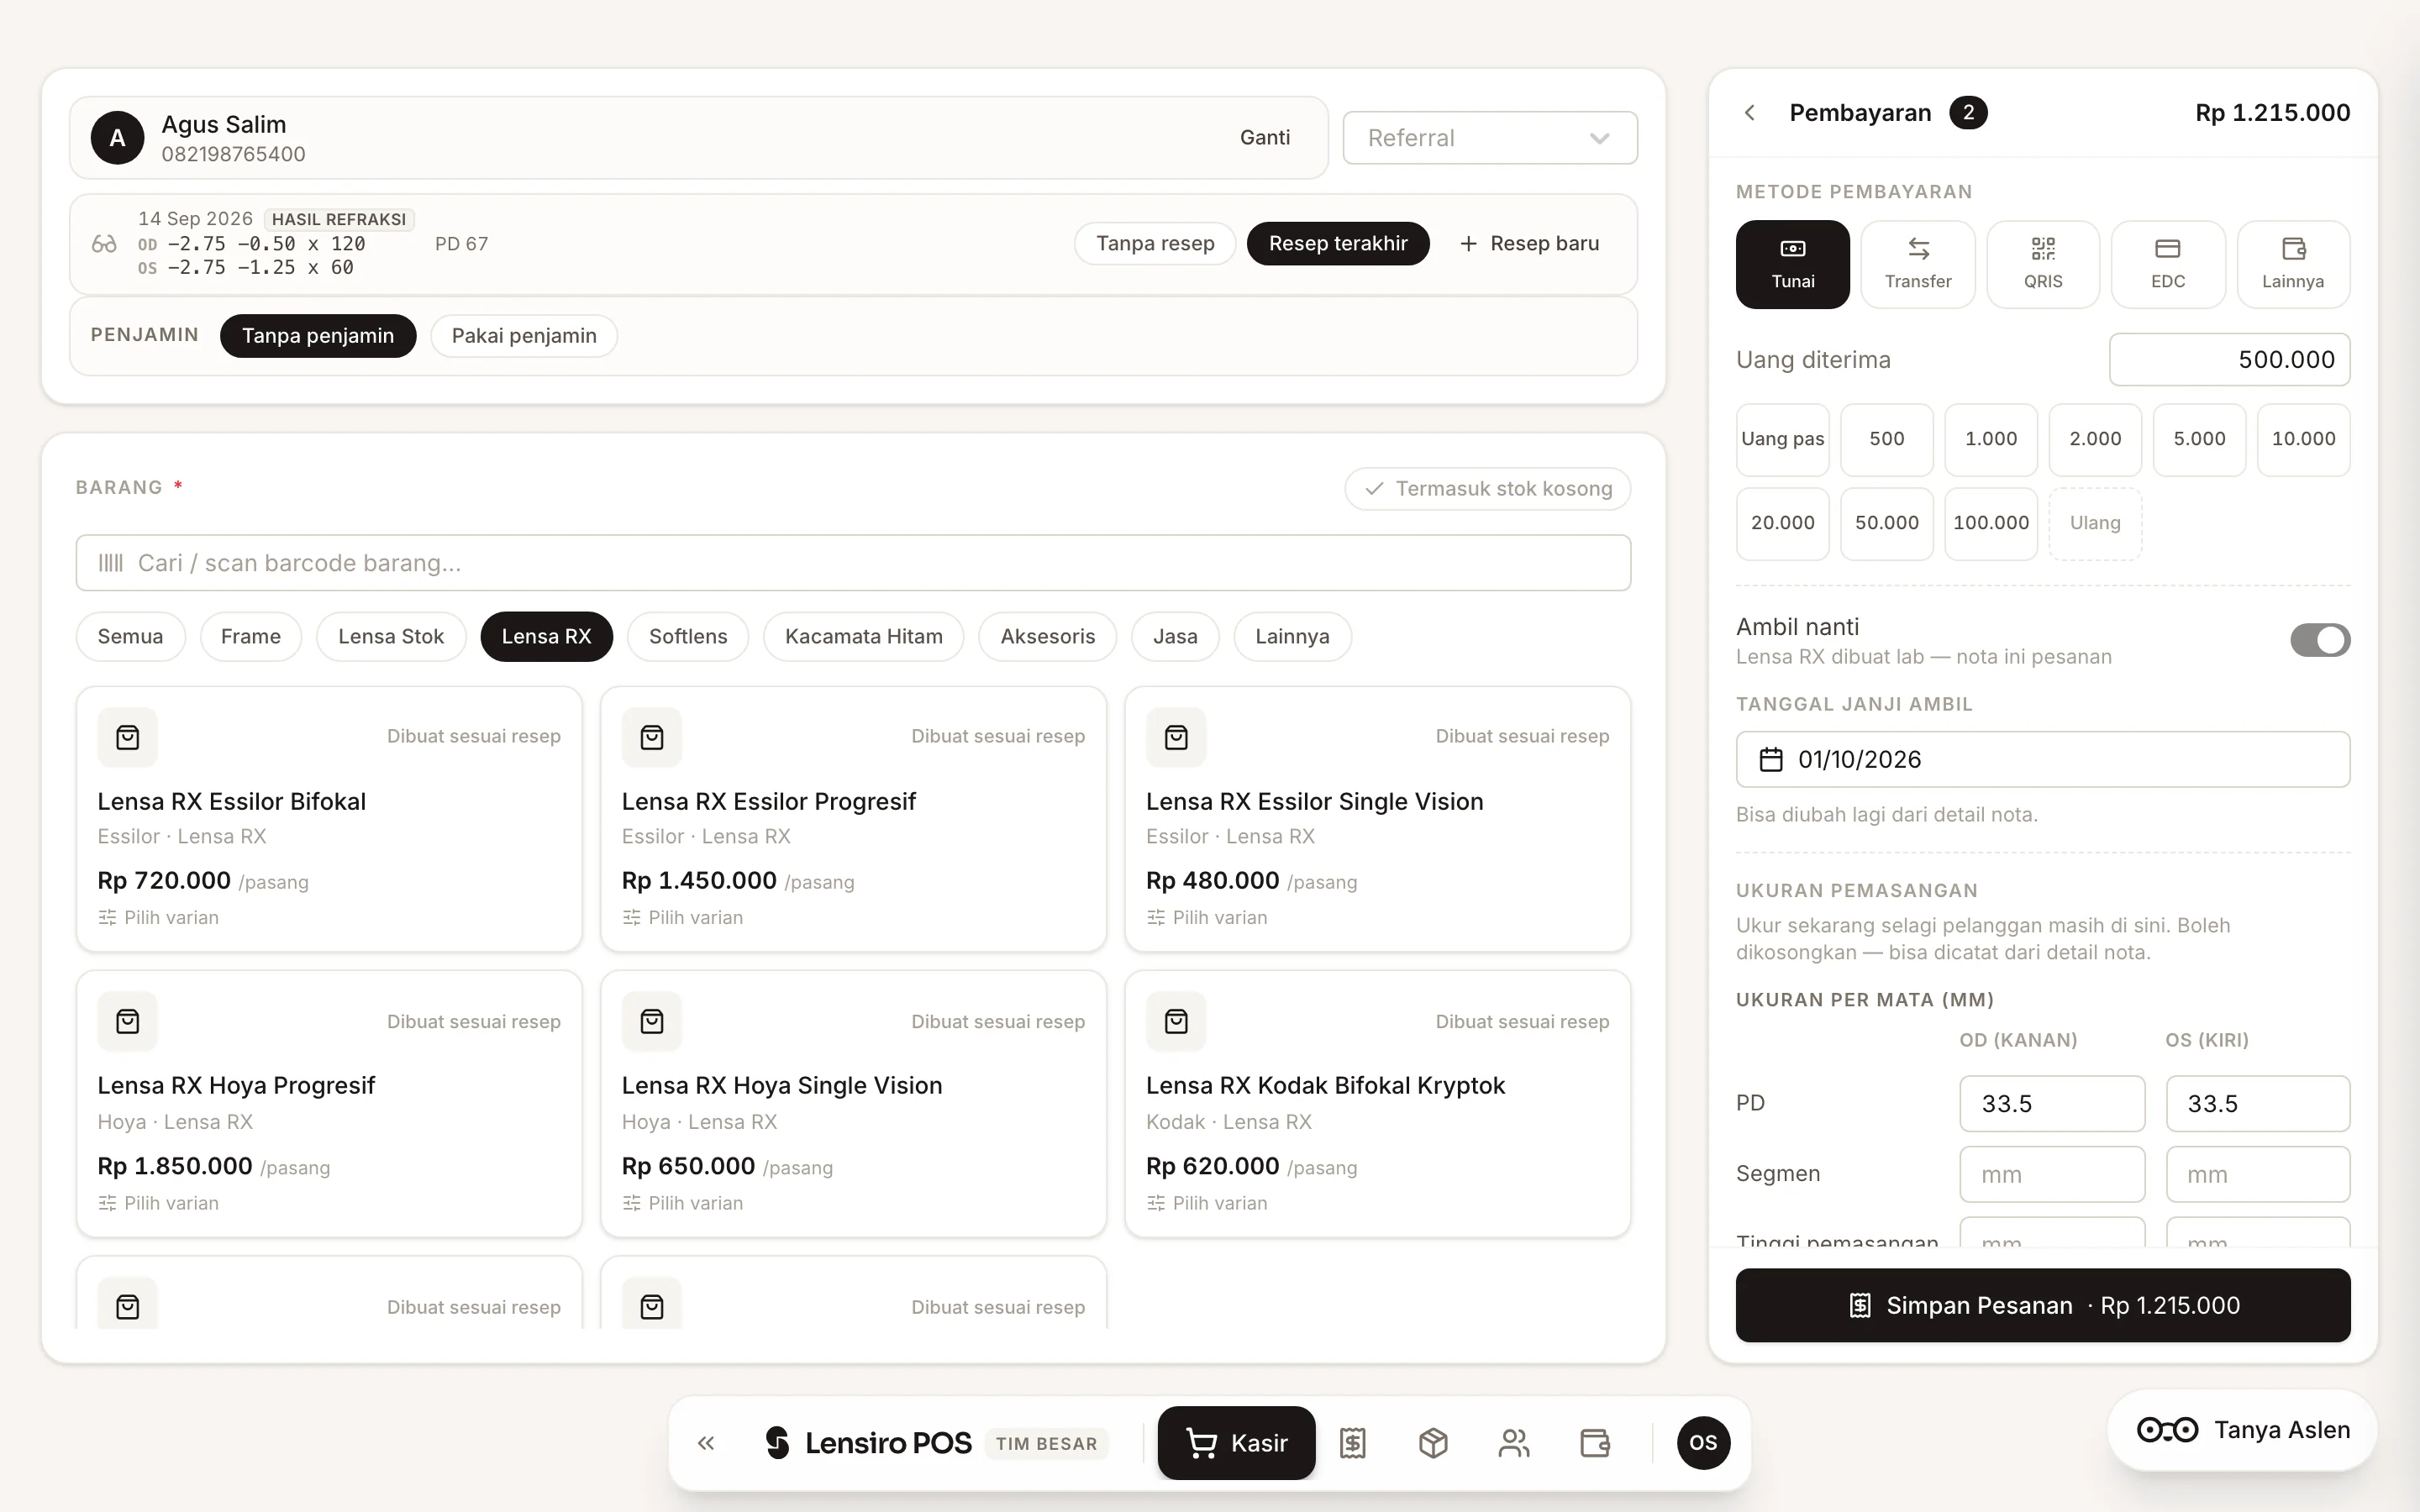Toggle the Ambil nanti switch
2420x1512 pixels.
tap(2320, 640)
